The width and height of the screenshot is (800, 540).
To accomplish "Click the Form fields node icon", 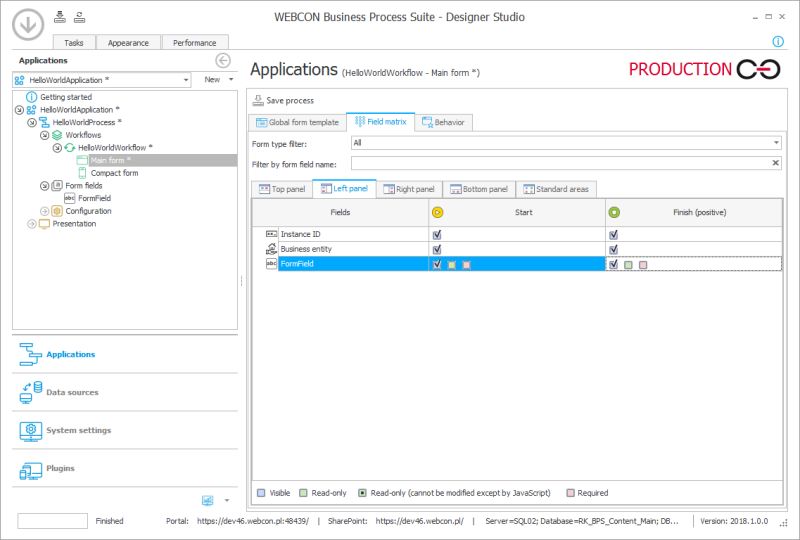I will point(57,186).
